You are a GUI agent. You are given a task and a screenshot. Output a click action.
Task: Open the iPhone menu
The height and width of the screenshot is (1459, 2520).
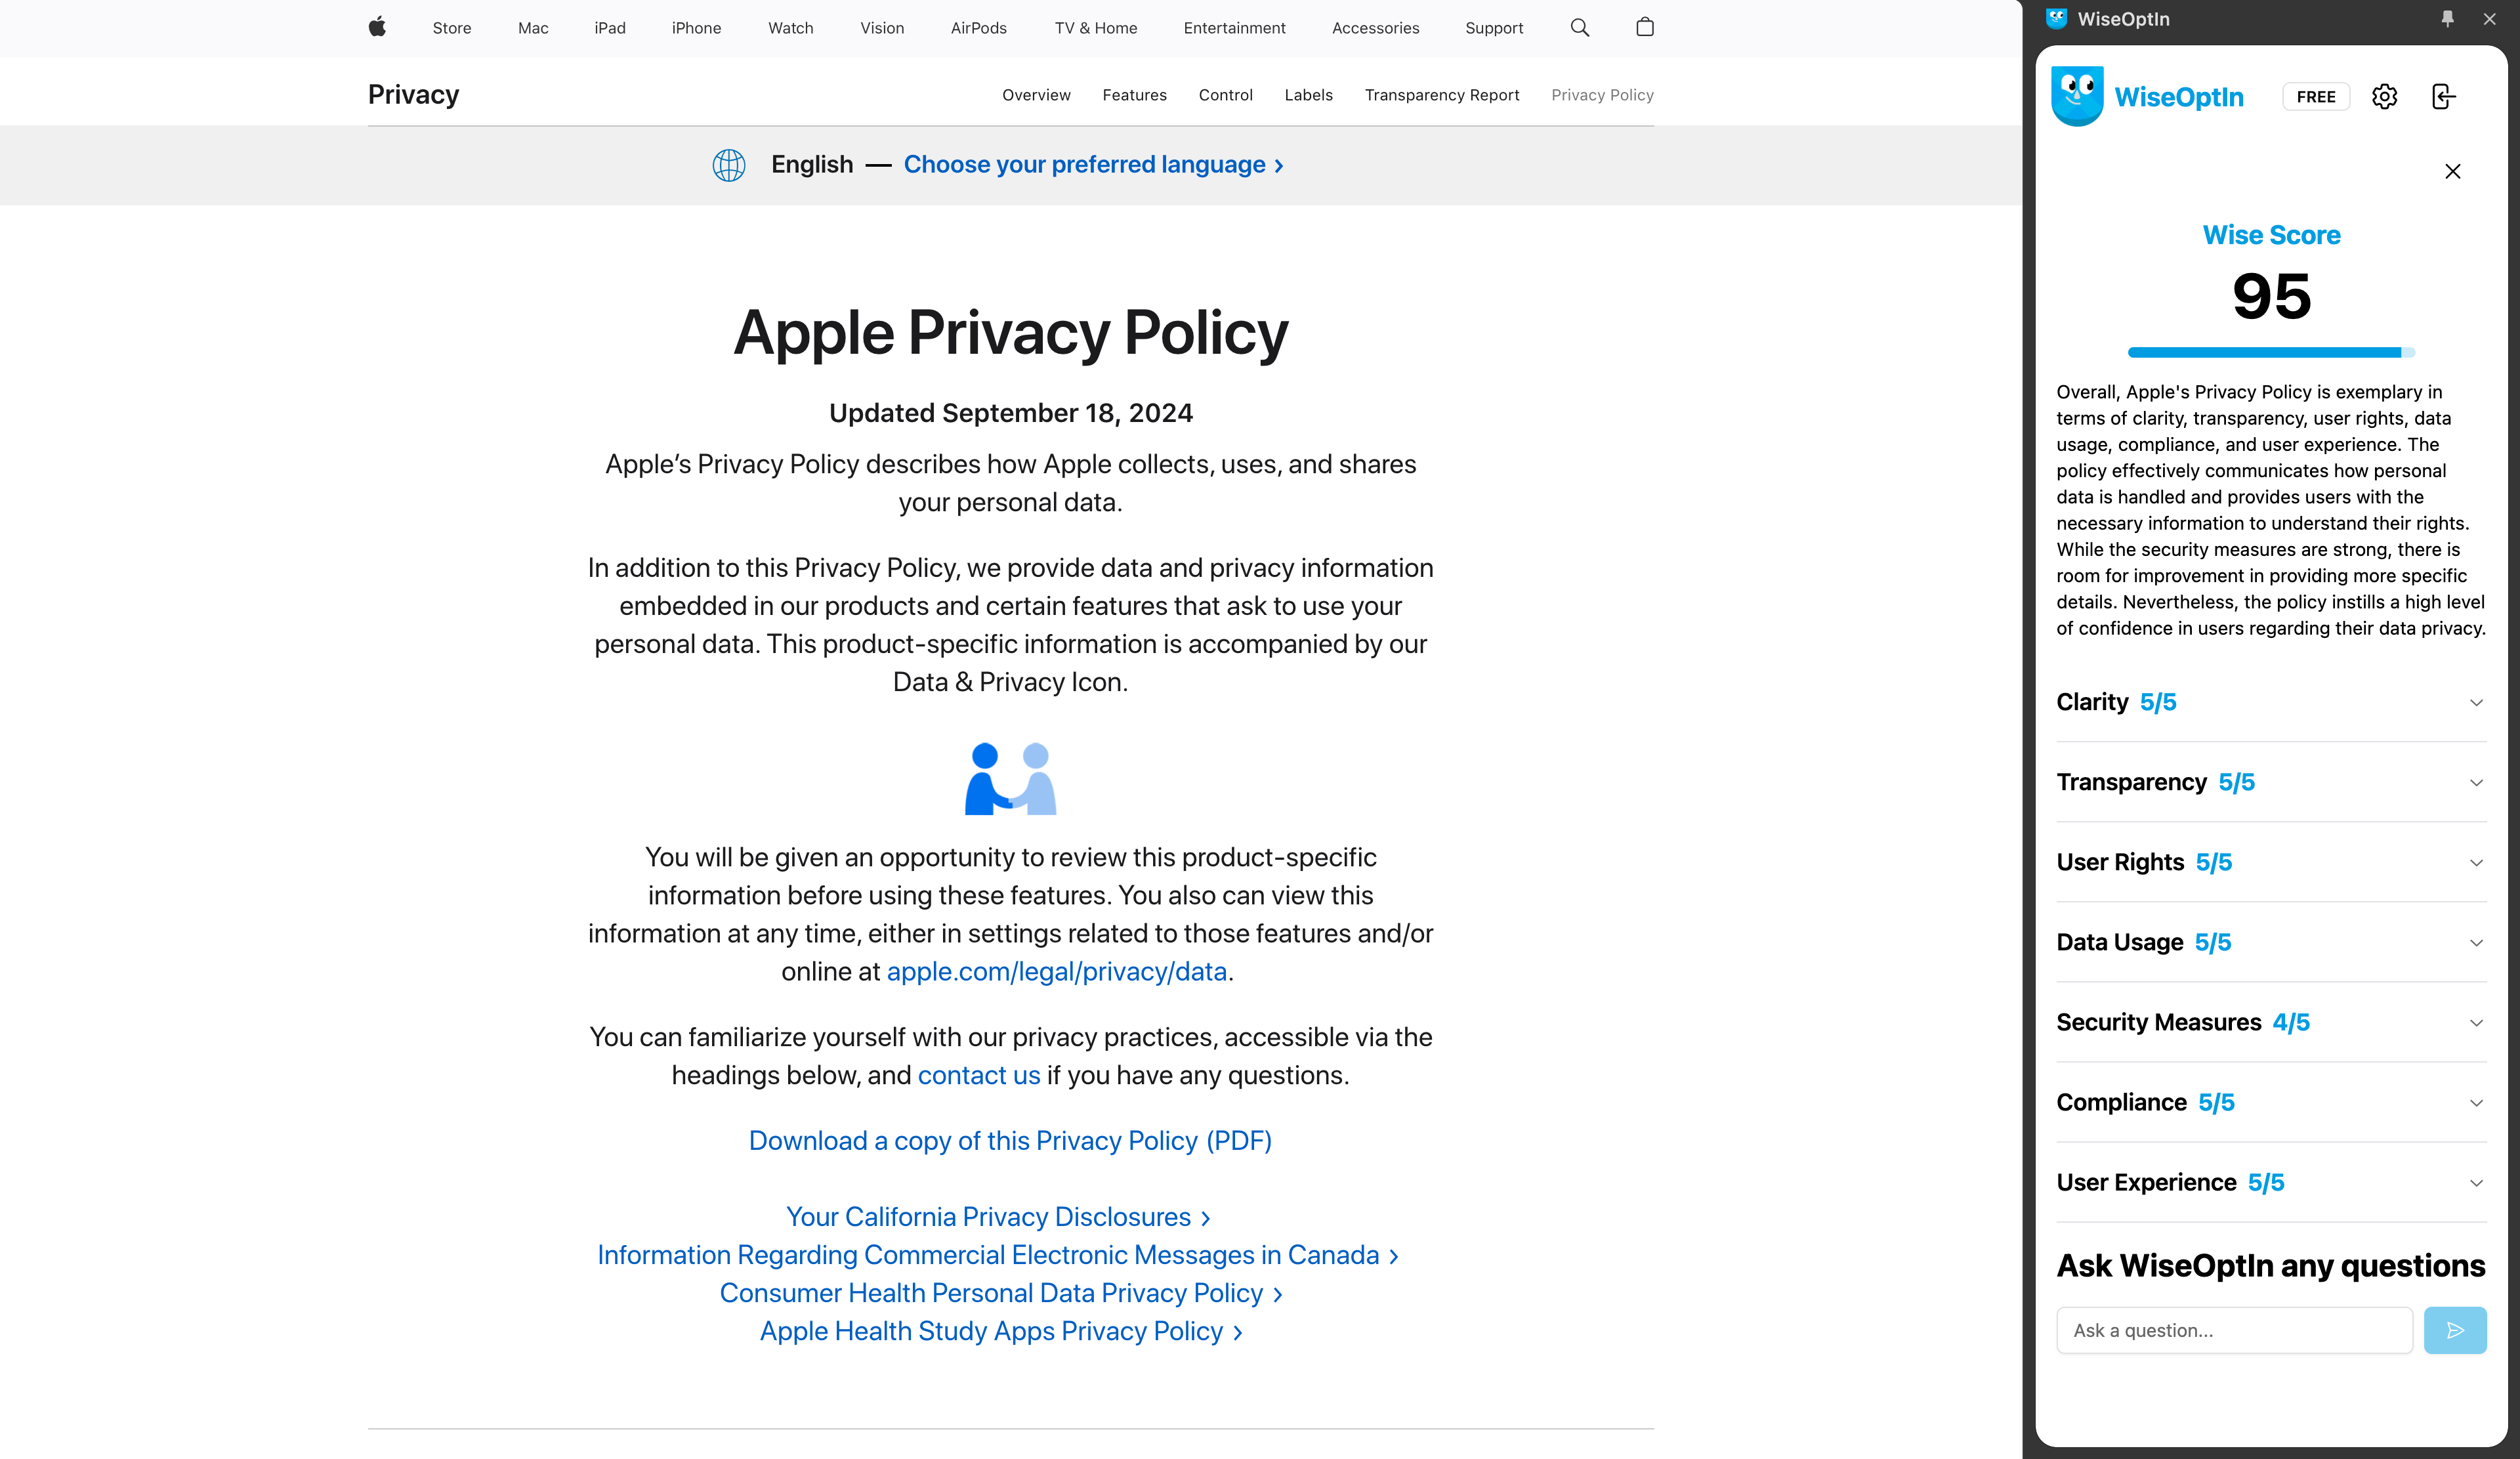[696, 28]
